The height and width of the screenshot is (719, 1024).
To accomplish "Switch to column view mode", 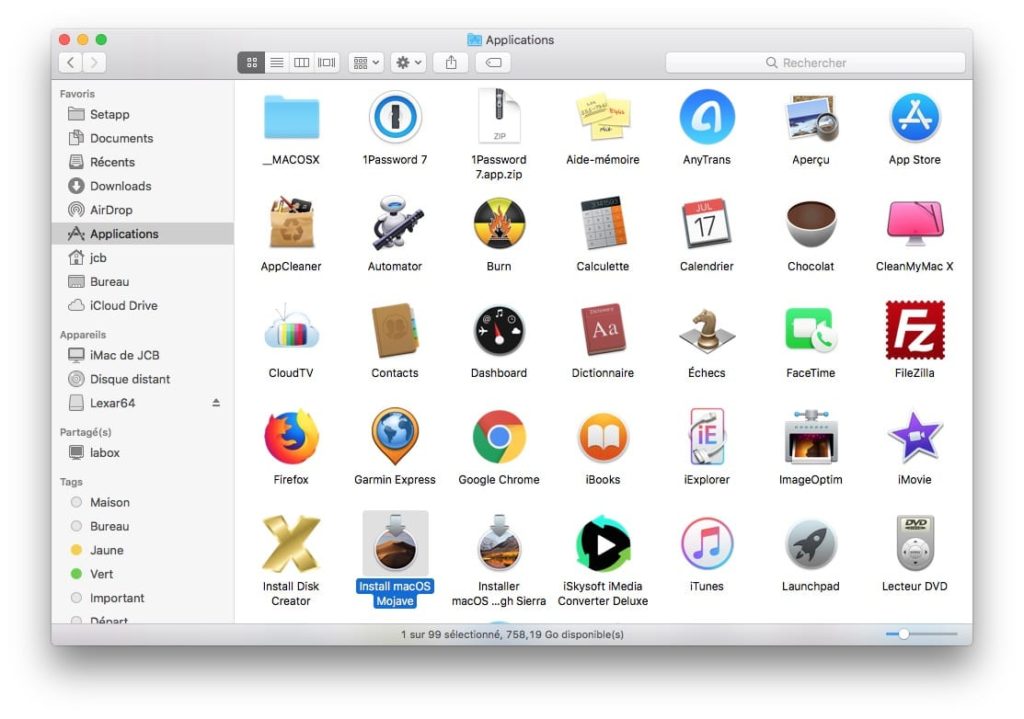I will pyautogui.click(x=302, y=63).
